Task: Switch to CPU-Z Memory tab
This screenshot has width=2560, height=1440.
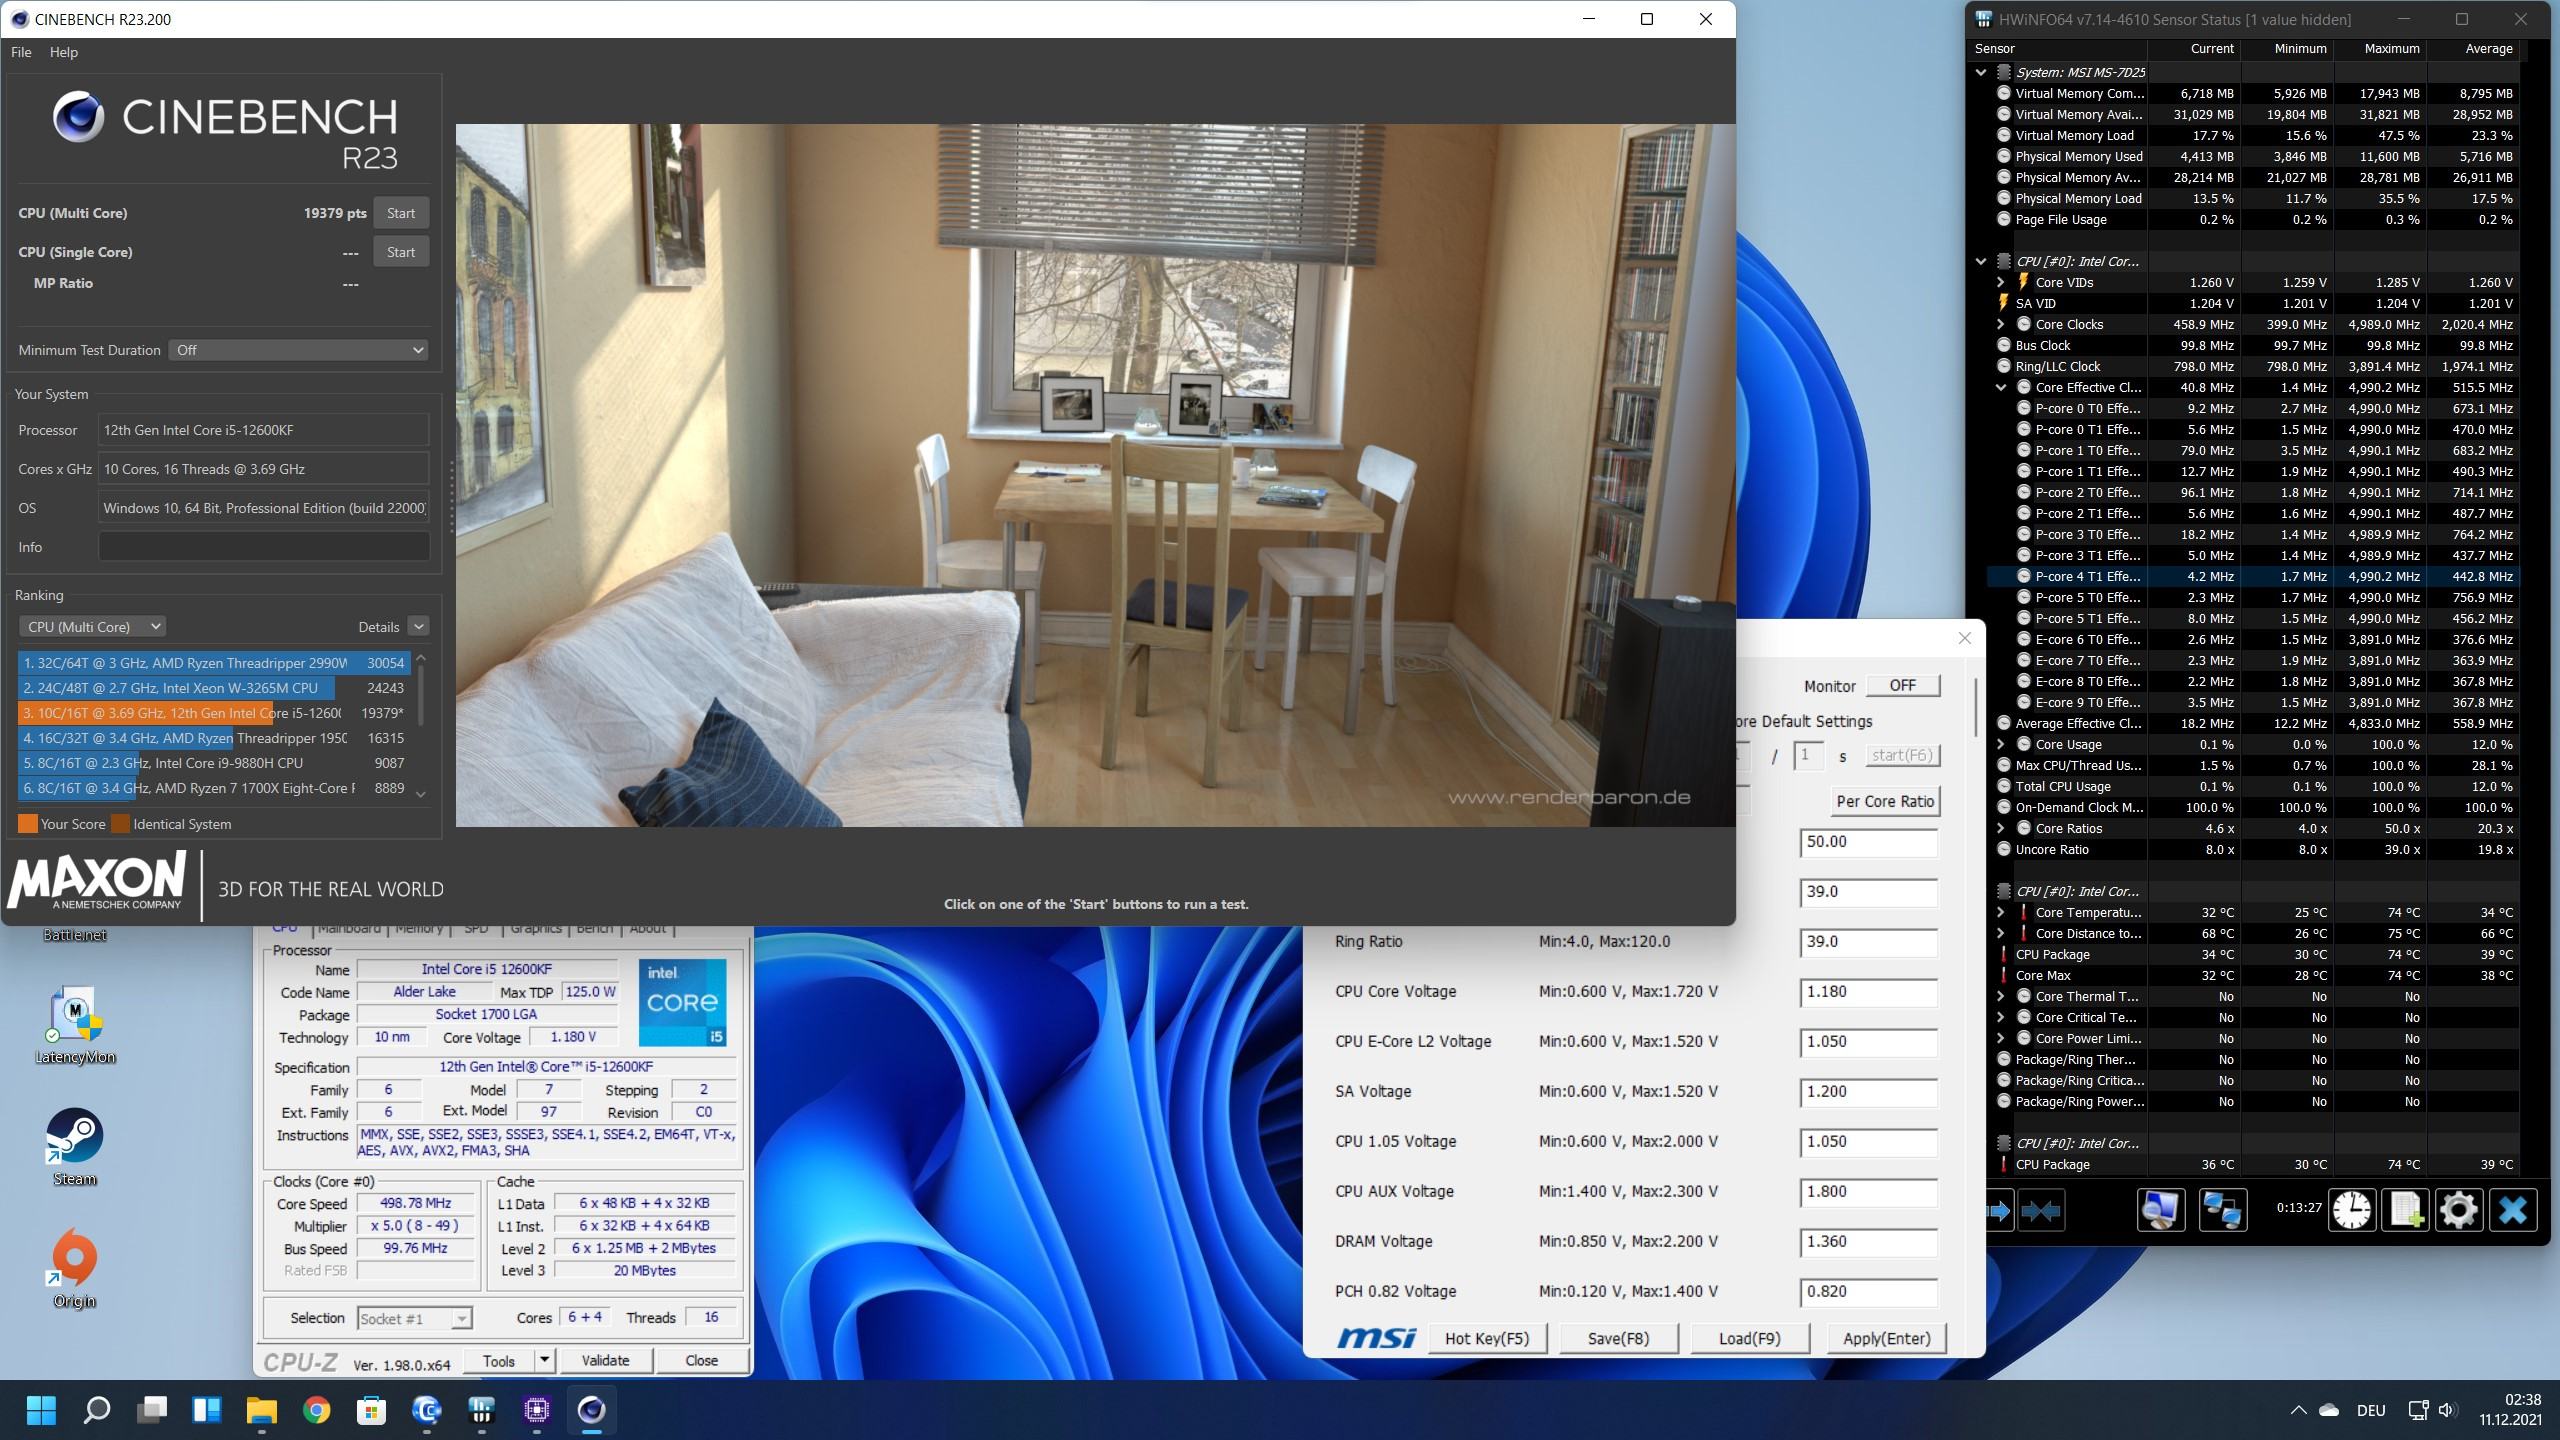Action: (x=419, y=929)
